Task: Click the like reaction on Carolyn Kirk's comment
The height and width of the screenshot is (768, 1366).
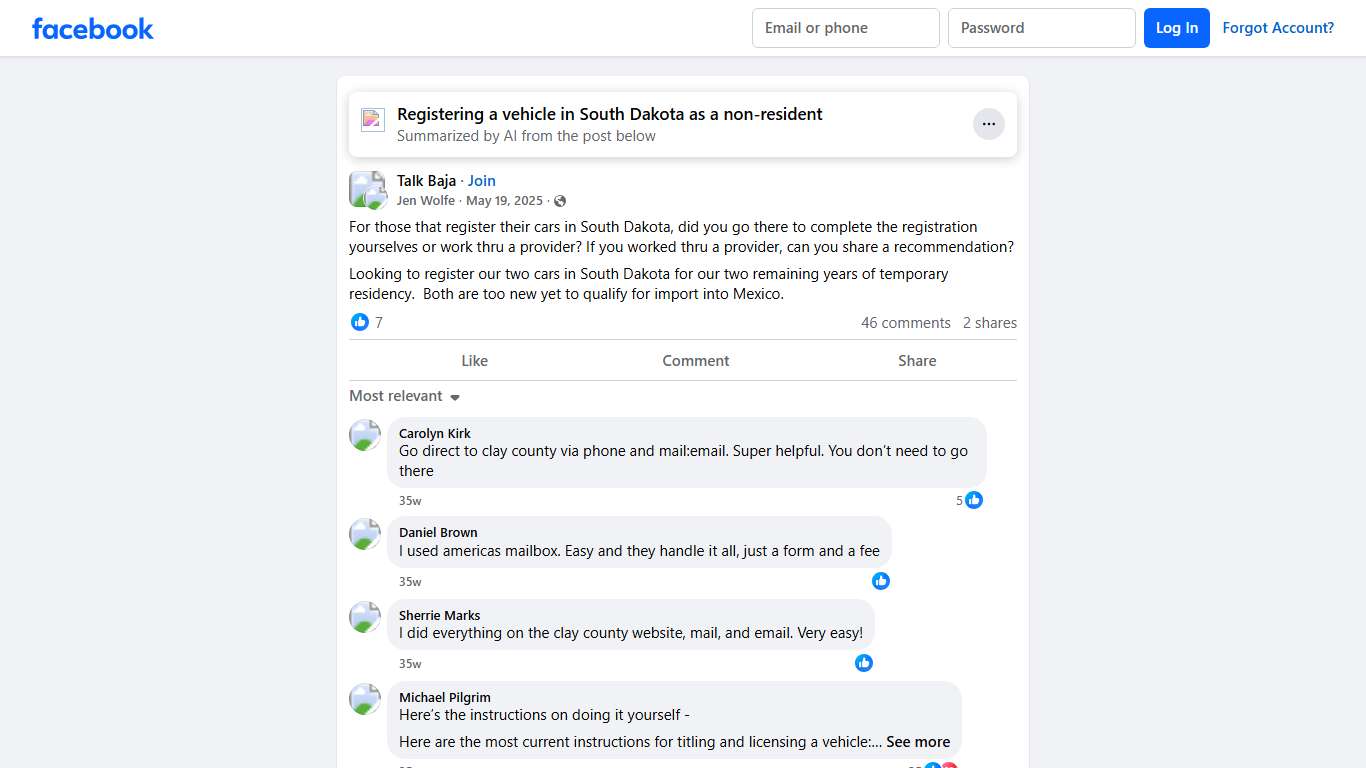Action: [974, 500]
